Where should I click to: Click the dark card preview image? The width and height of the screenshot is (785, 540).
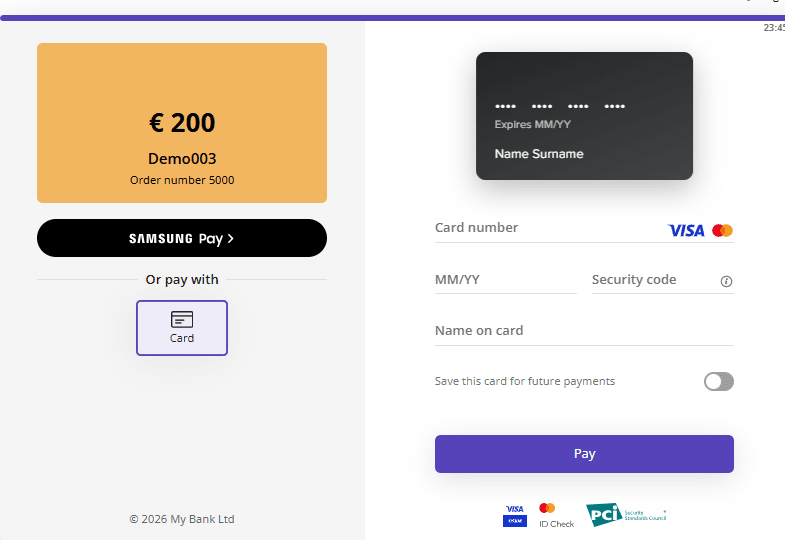pyautogui.click(x=584, y=116)
